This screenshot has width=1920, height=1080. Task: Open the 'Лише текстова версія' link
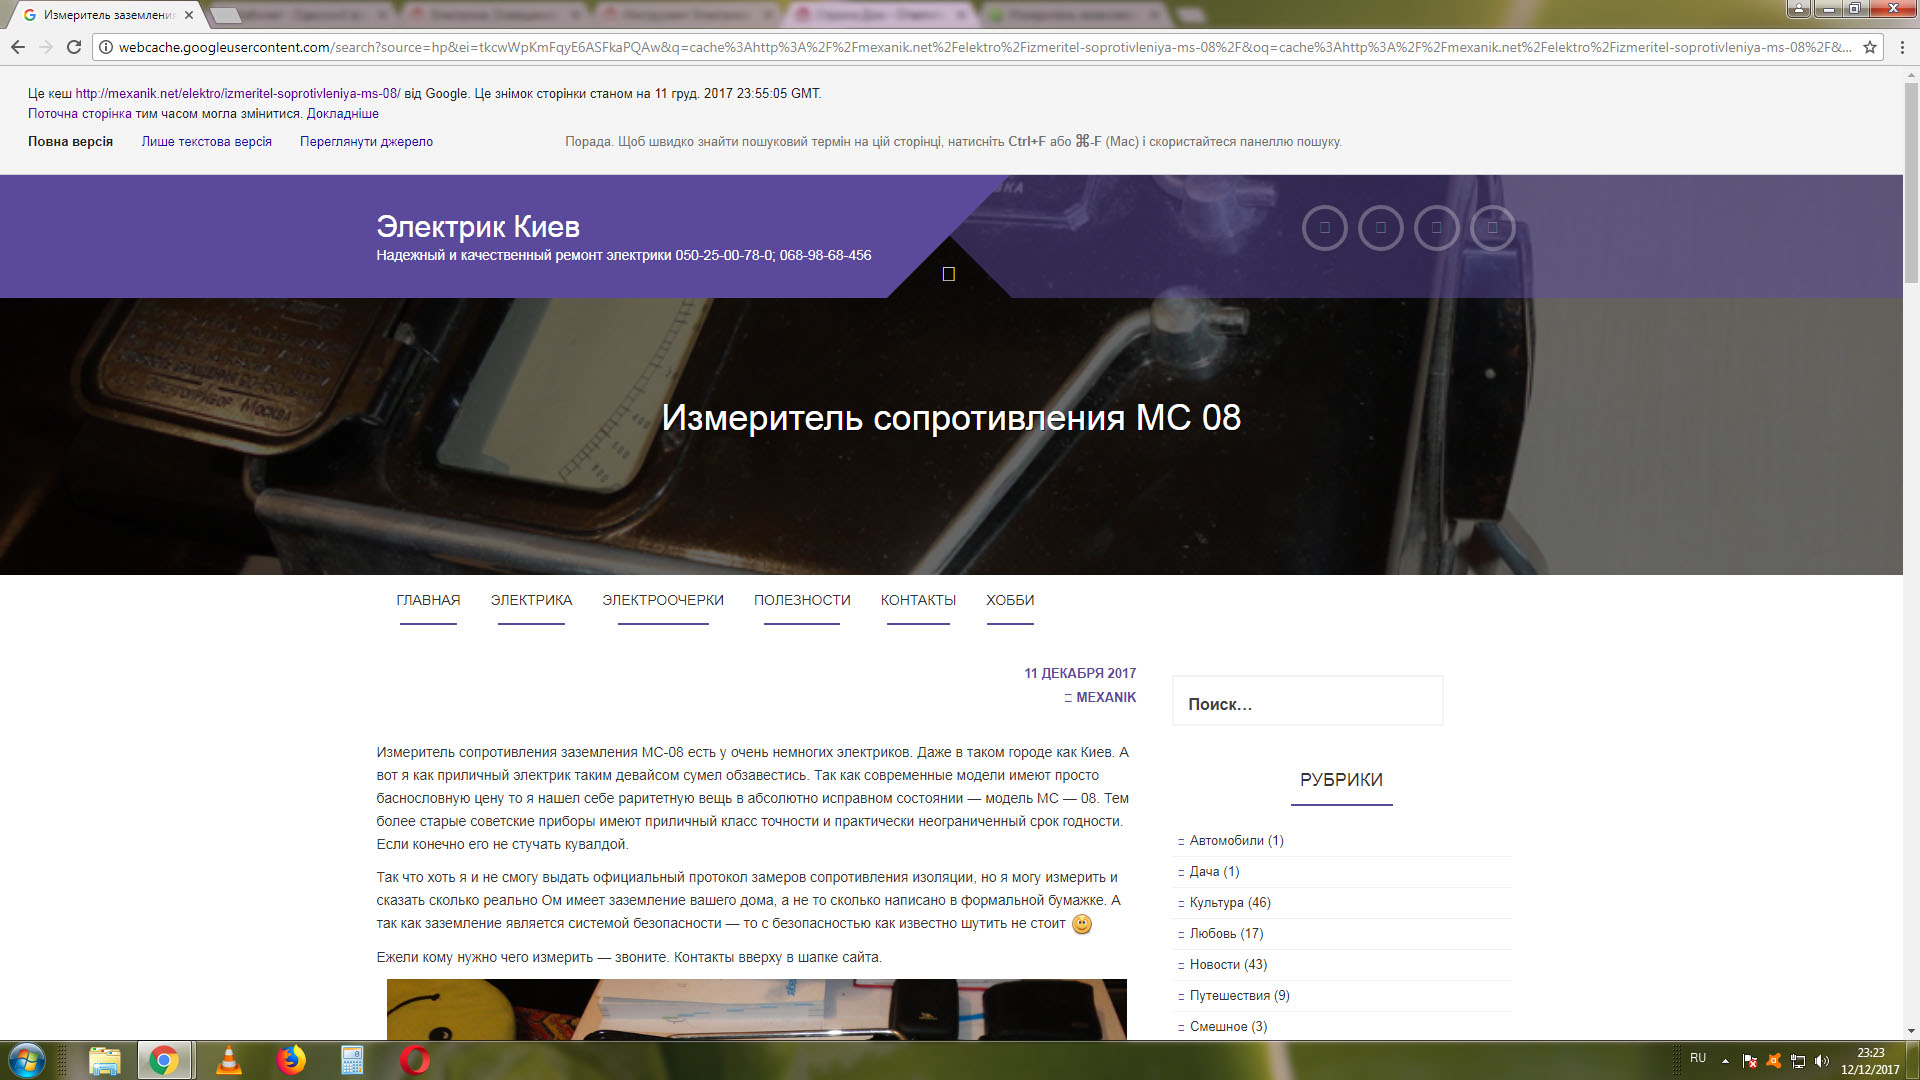207,142
